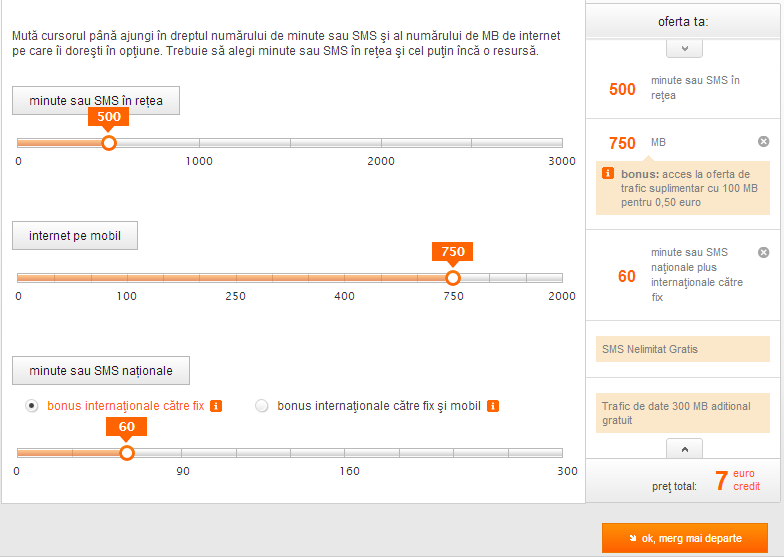
Task: Set internet slider to 250 mark
Action: (236, 278)
